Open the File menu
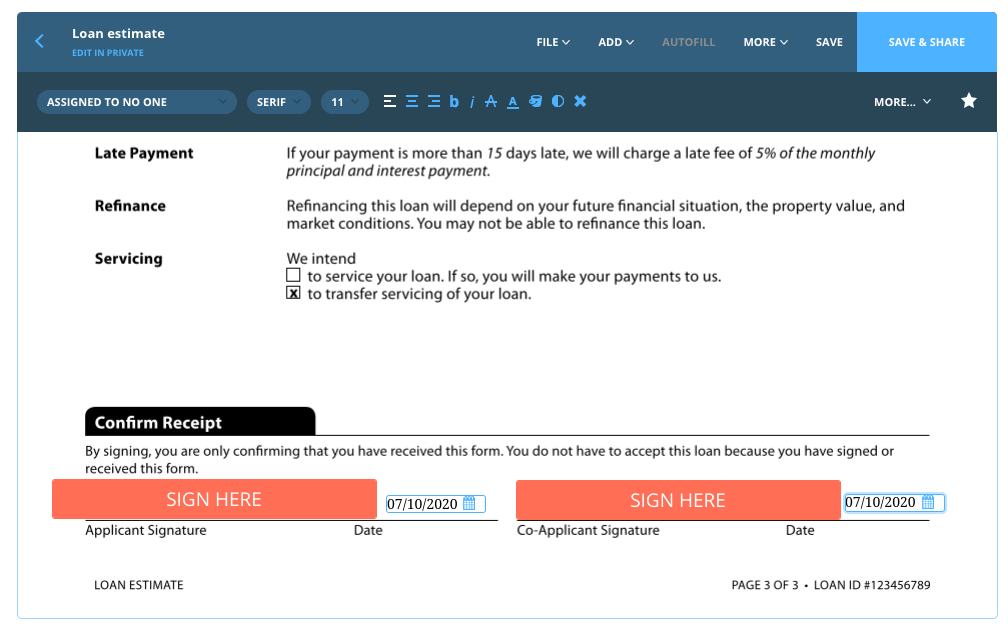The height and width of the screenshot is (640, 1008). (x=553, y=42)
